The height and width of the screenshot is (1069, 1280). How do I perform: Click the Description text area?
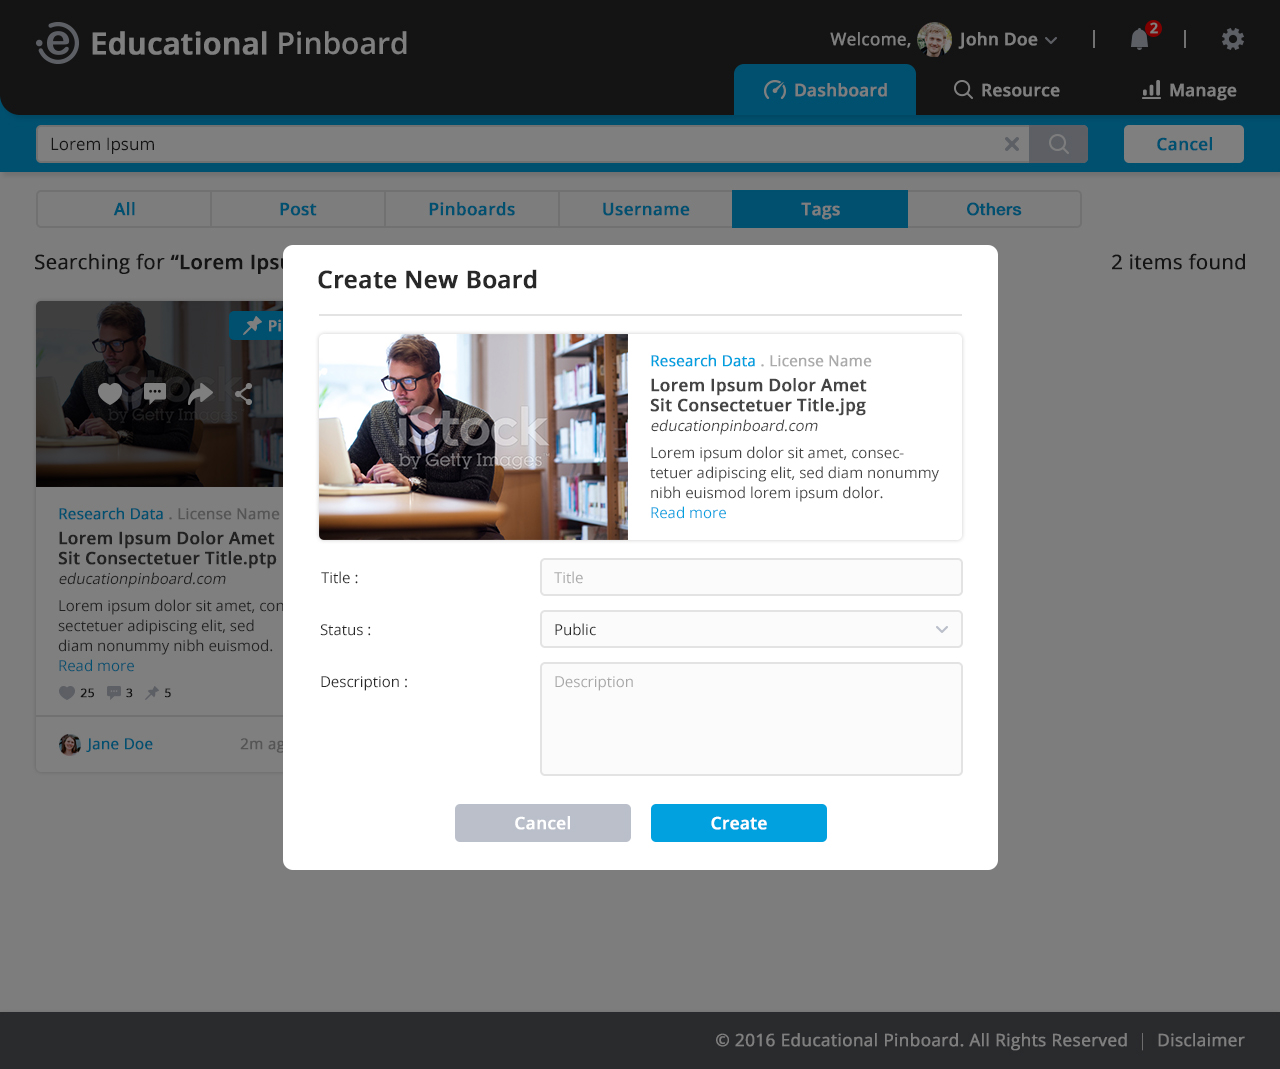750,718
